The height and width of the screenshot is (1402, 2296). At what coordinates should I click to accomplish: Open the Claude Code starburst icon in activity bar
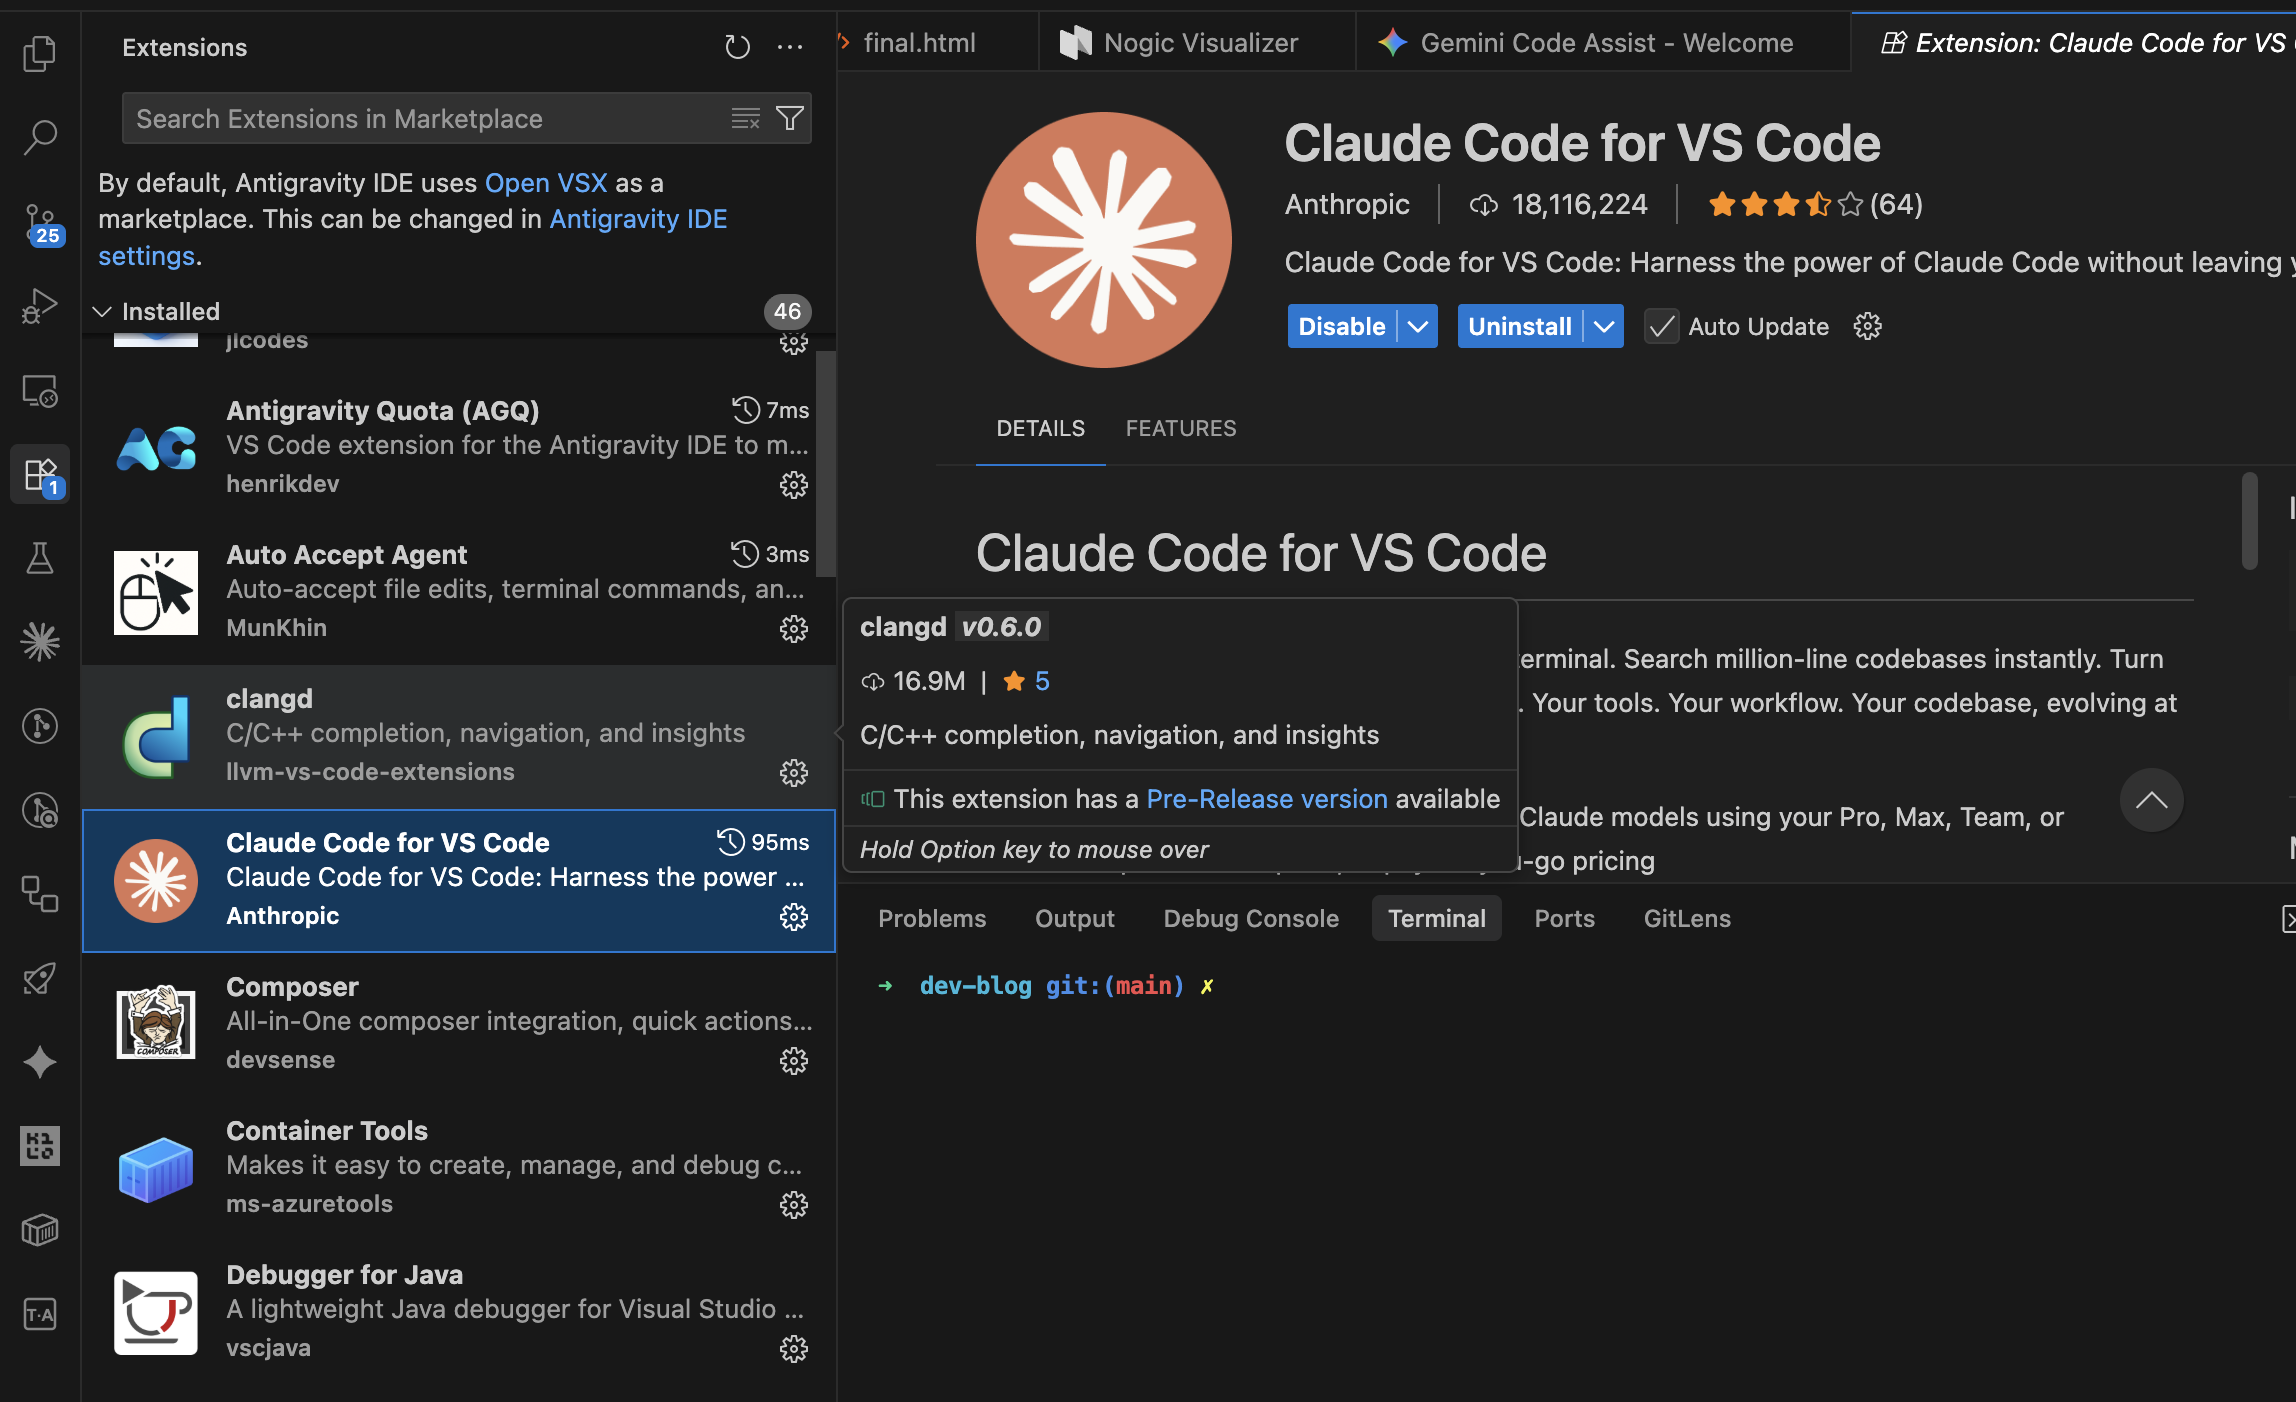tap(40, 642)
